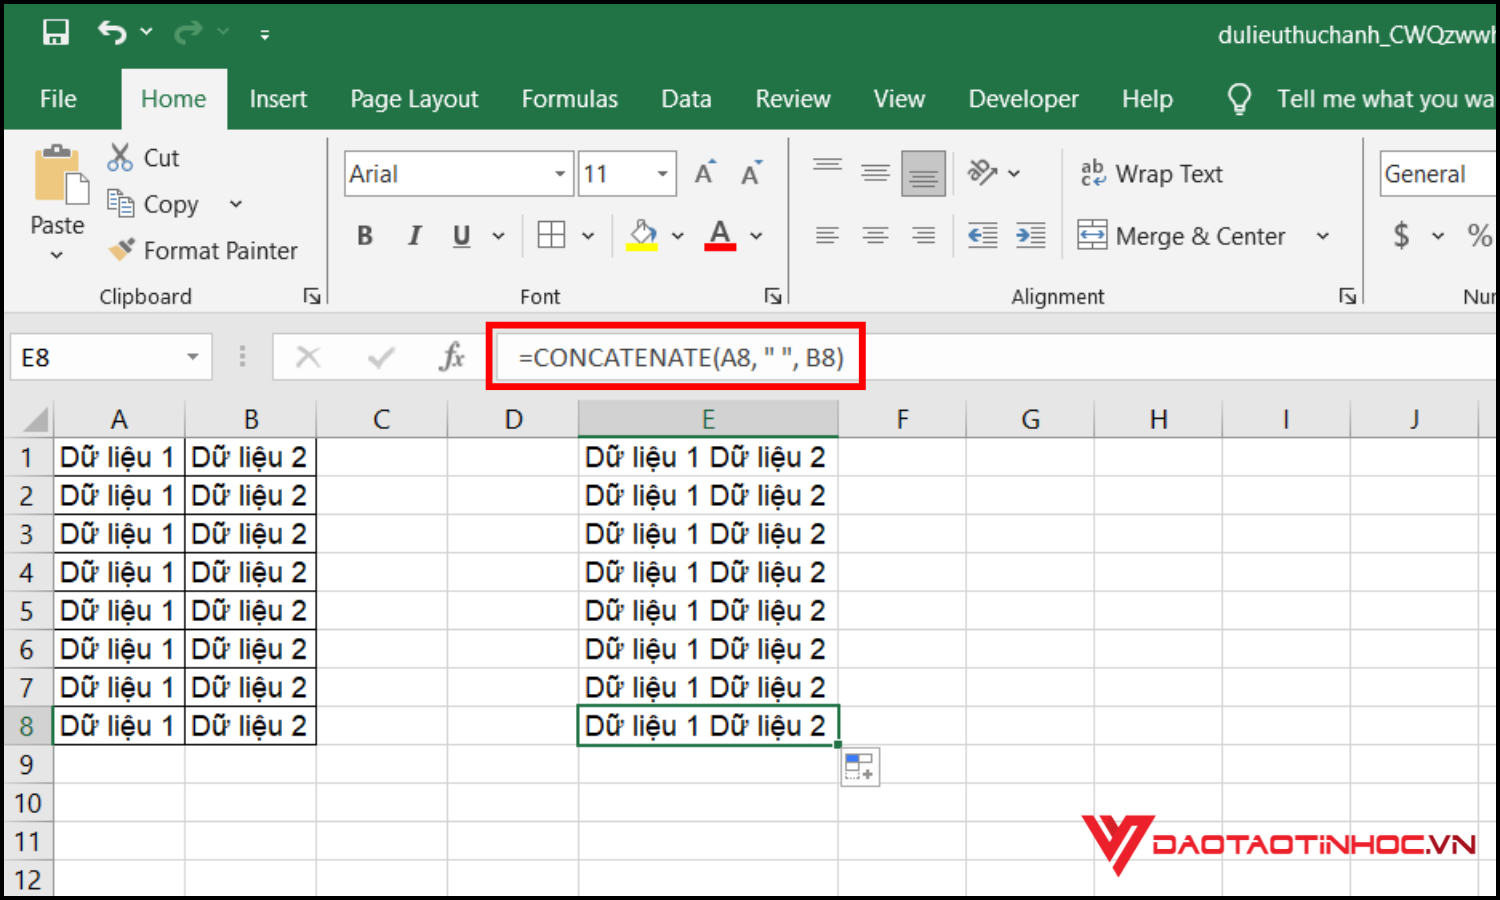Expand the font size dropdown
1500x900 pixels.
tap(662, 174)
